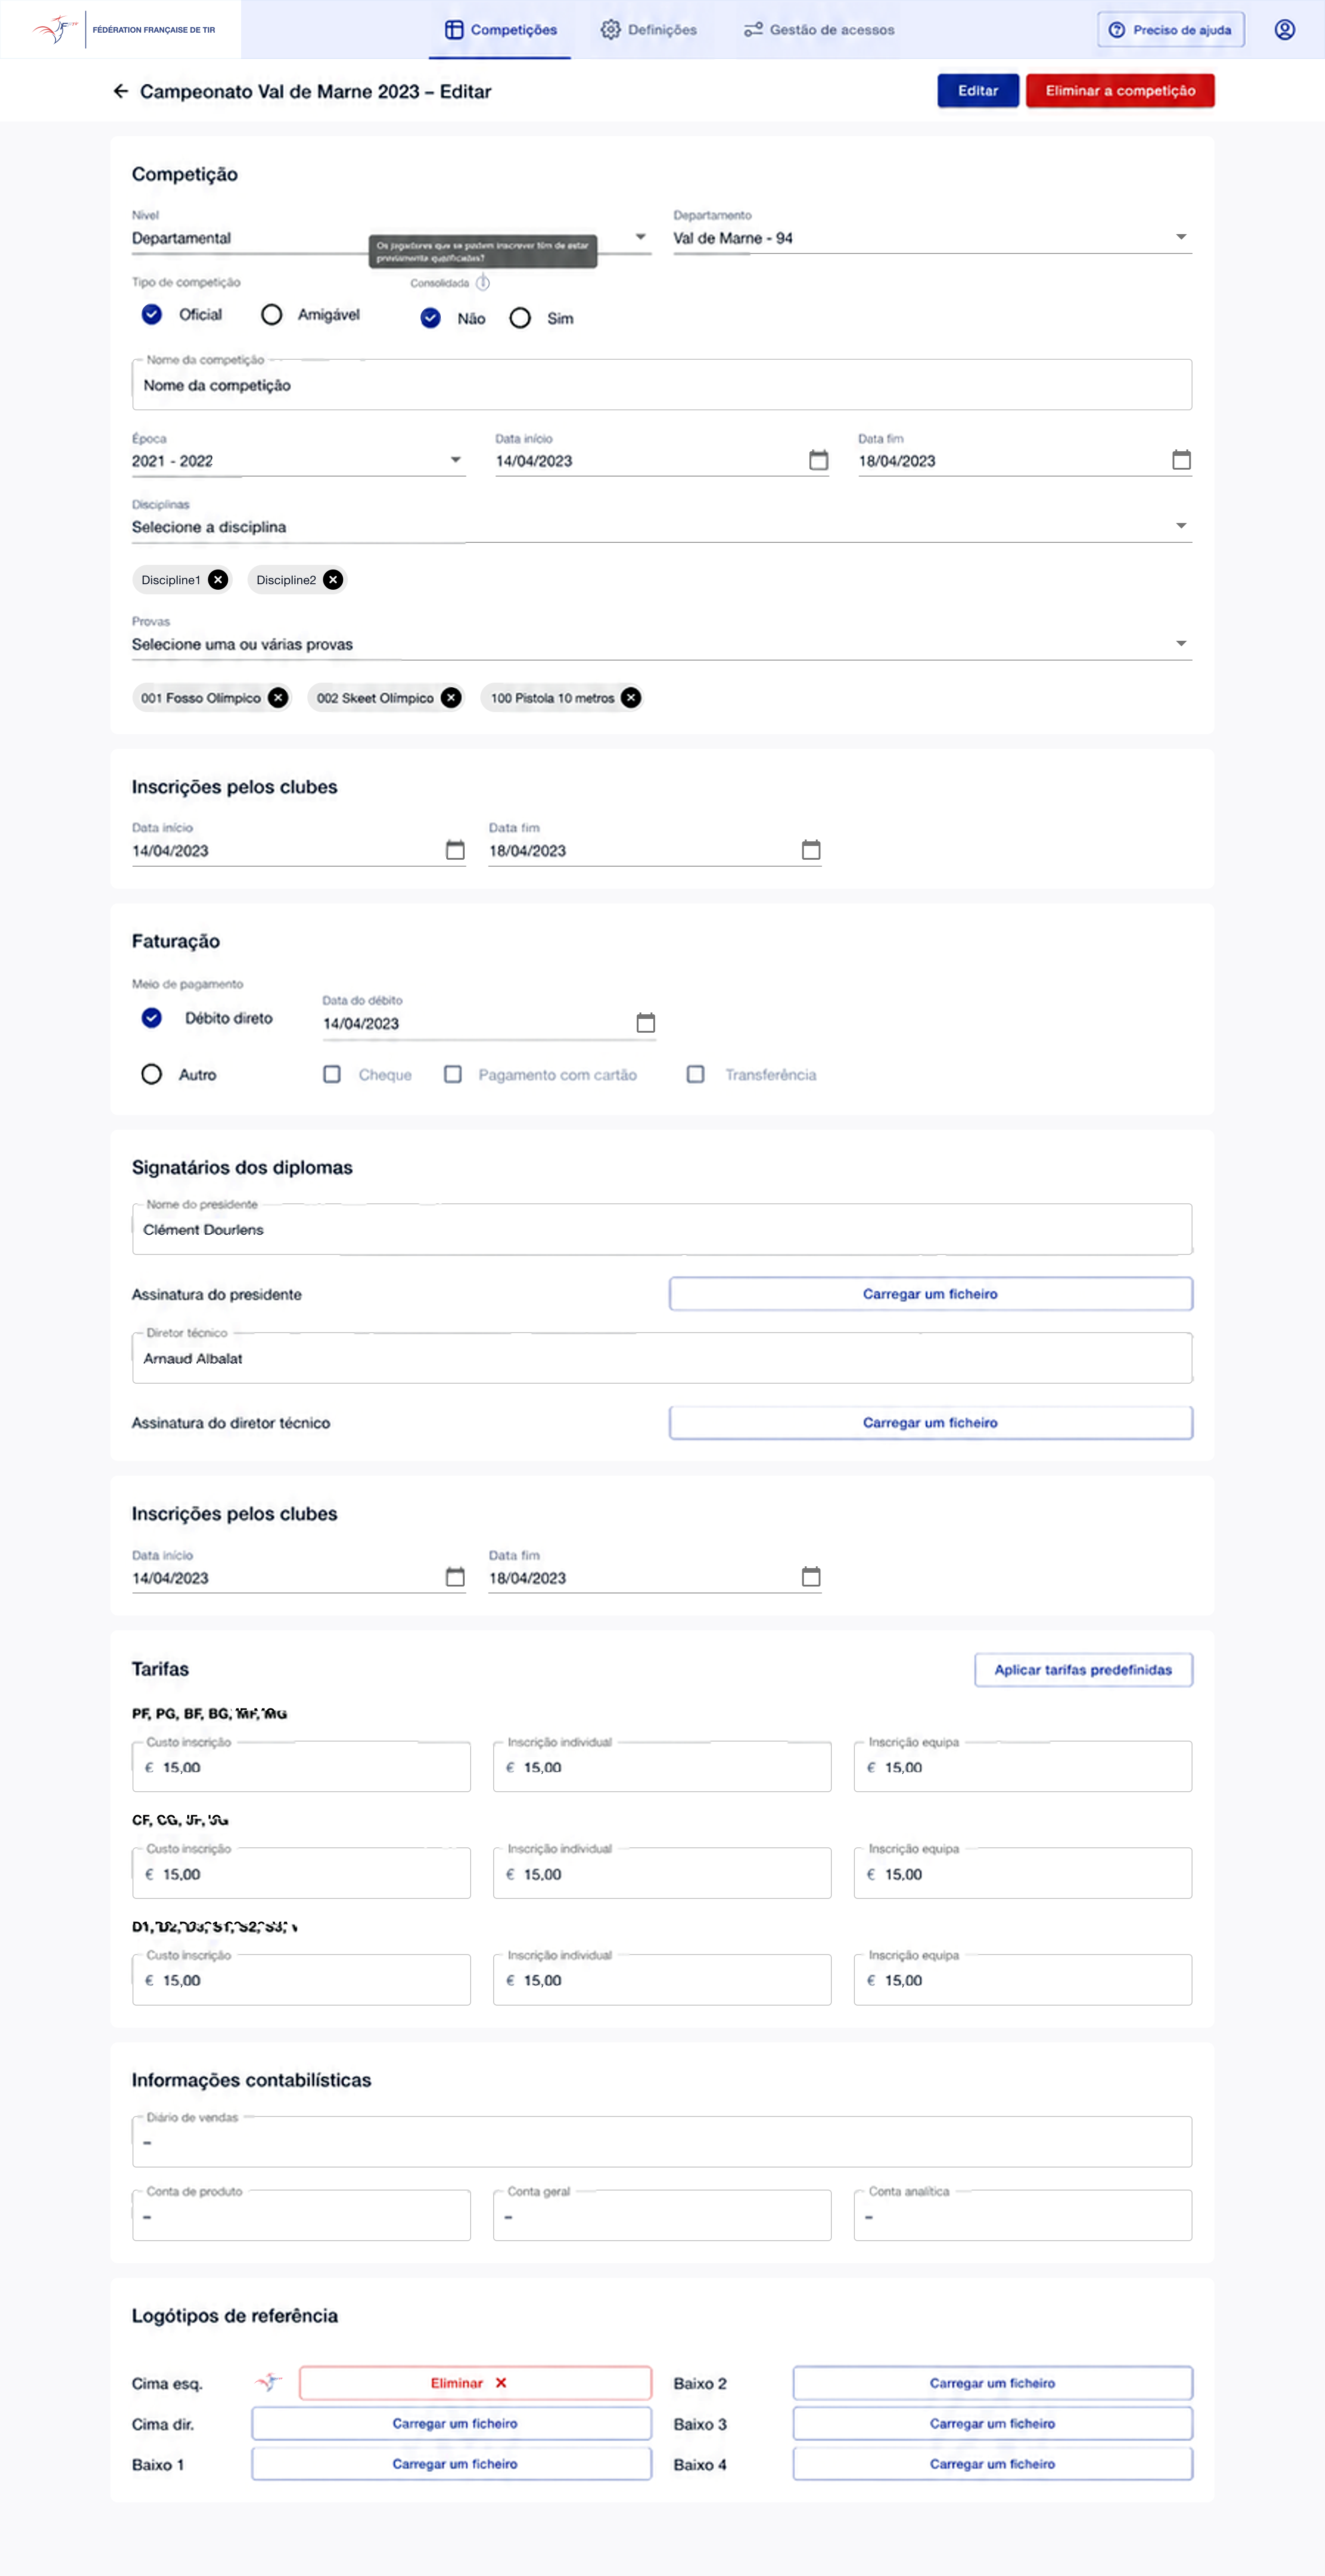The height and width of the screenshot is (2576, 1325).
Task: Remove the 002 Skeet Olímpico chip
Action: [x=451, y=698]
